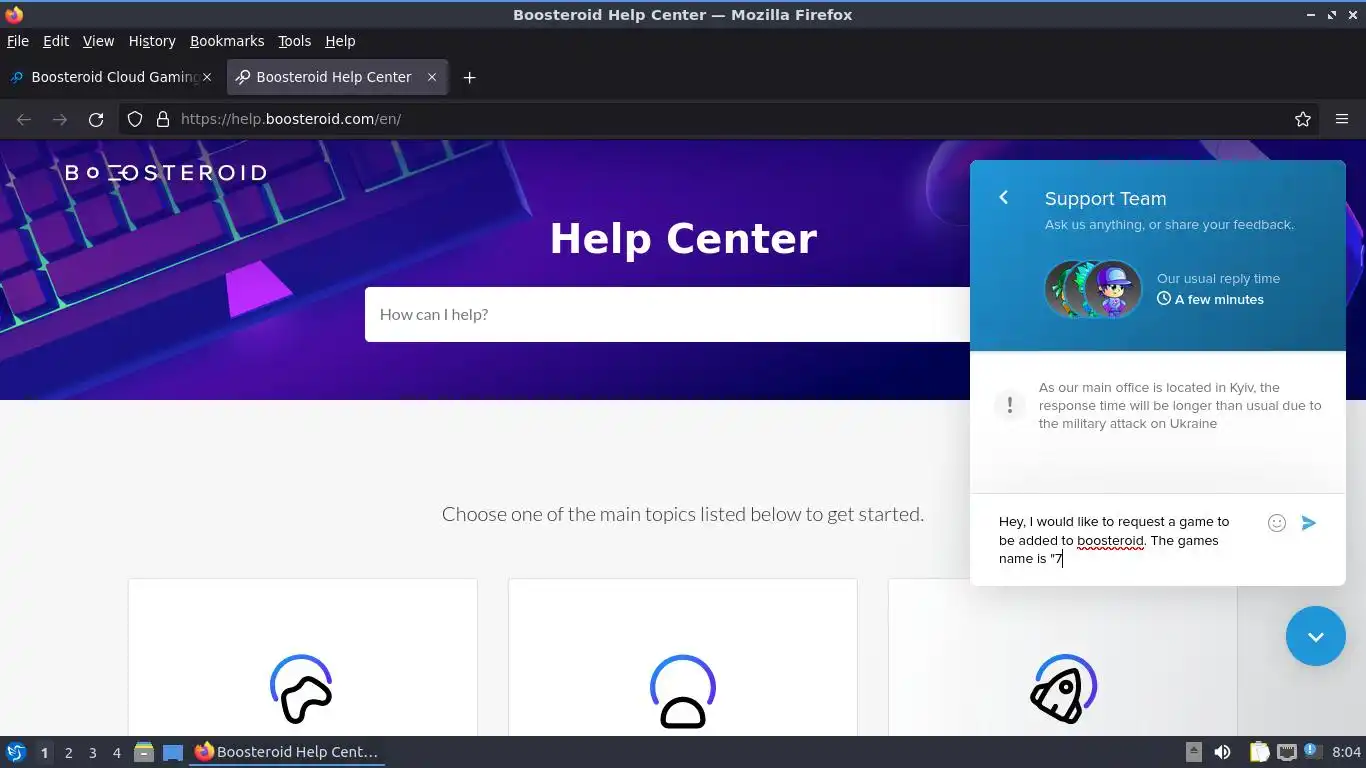Open the clipboard tray icon
The height and width of the screenshot is (768, 1366).
1259,752
